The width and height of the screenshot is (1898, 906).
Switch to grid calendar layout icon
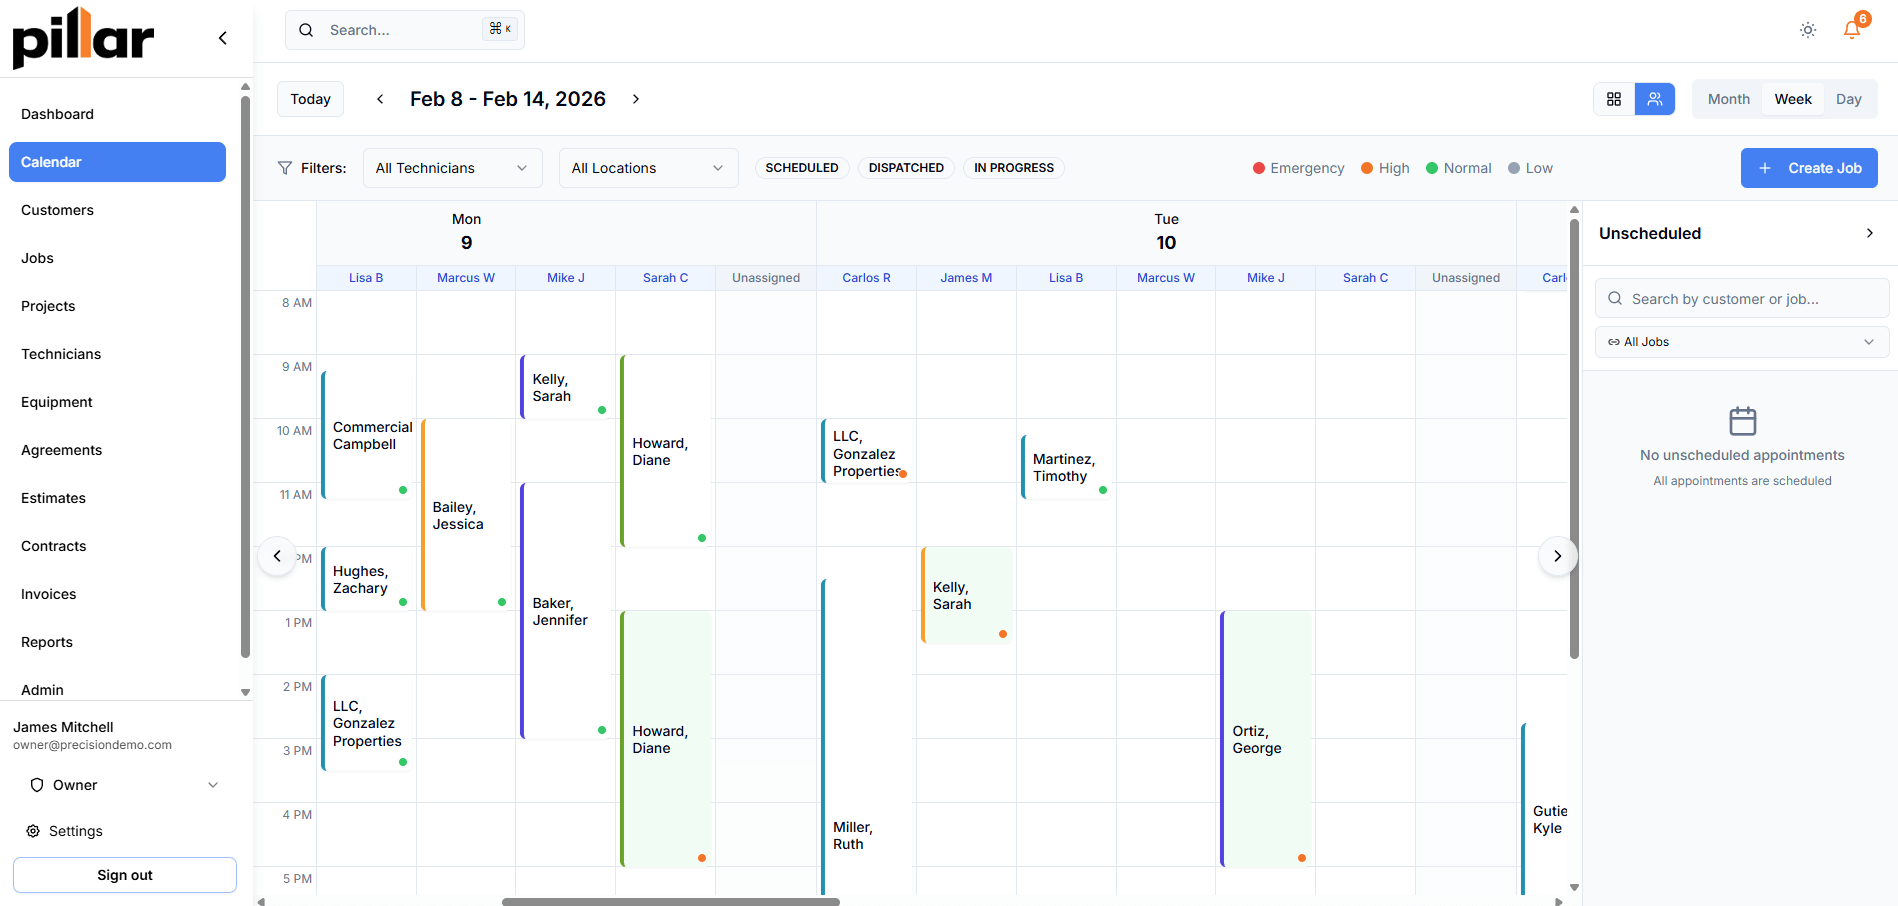pyautogui.click(x=1614, y=99)
